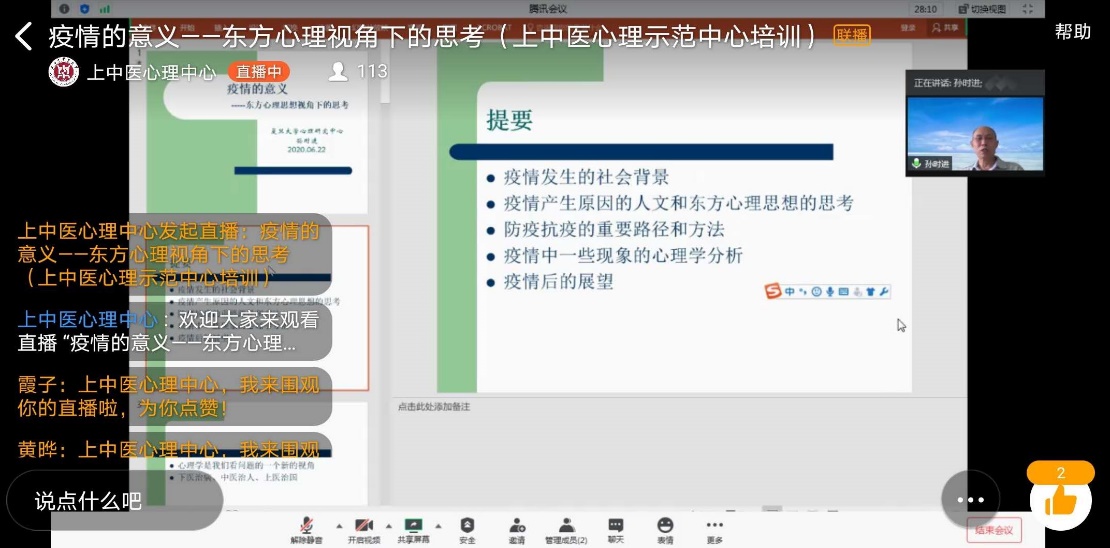Turn on camera with 开启视频
Image resolution: width=1110 pixels, height=548 pixels.
(x=363, y=529)
